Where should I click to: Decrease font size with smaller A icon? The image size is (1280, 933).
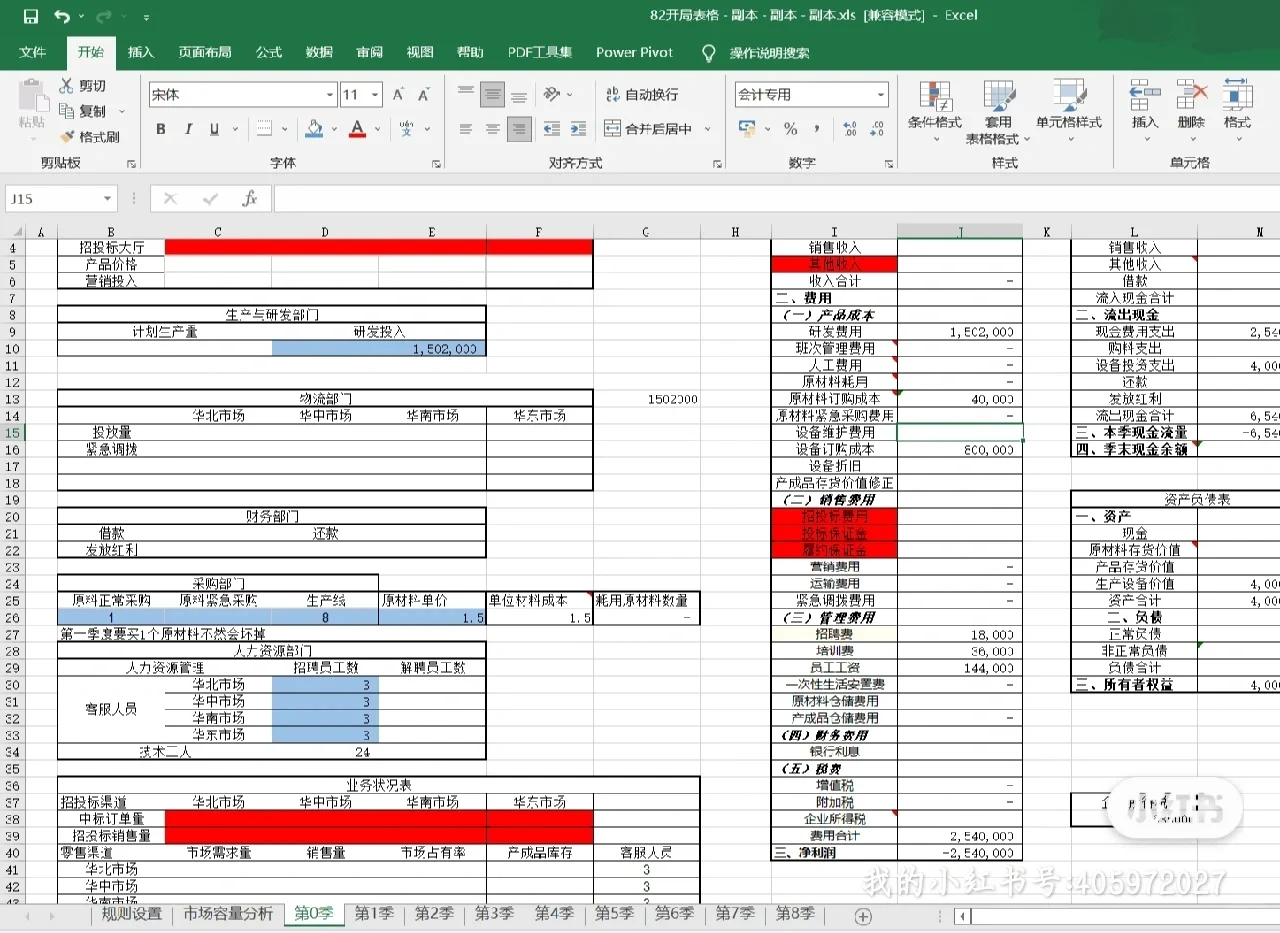pos(425,95)
